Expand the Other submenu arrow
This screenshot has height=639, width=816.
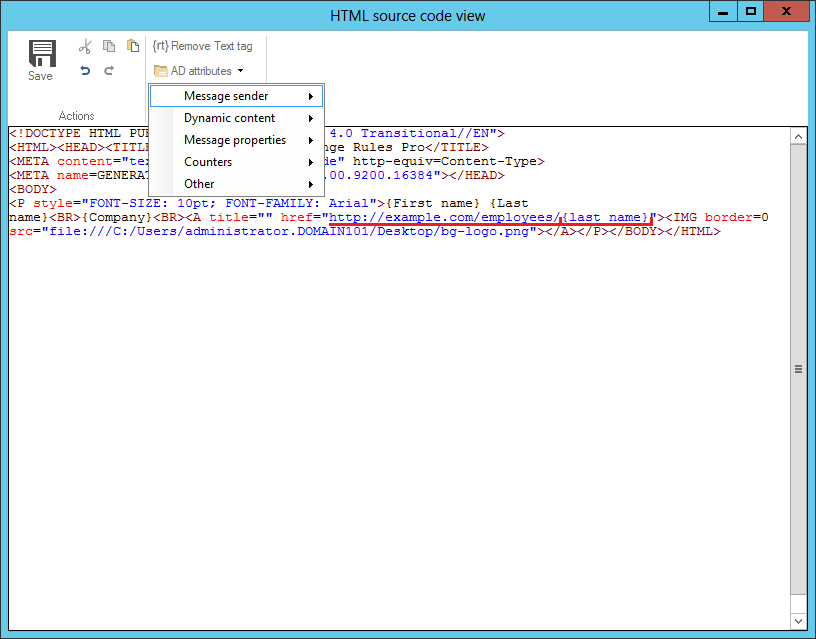(313, 183)
